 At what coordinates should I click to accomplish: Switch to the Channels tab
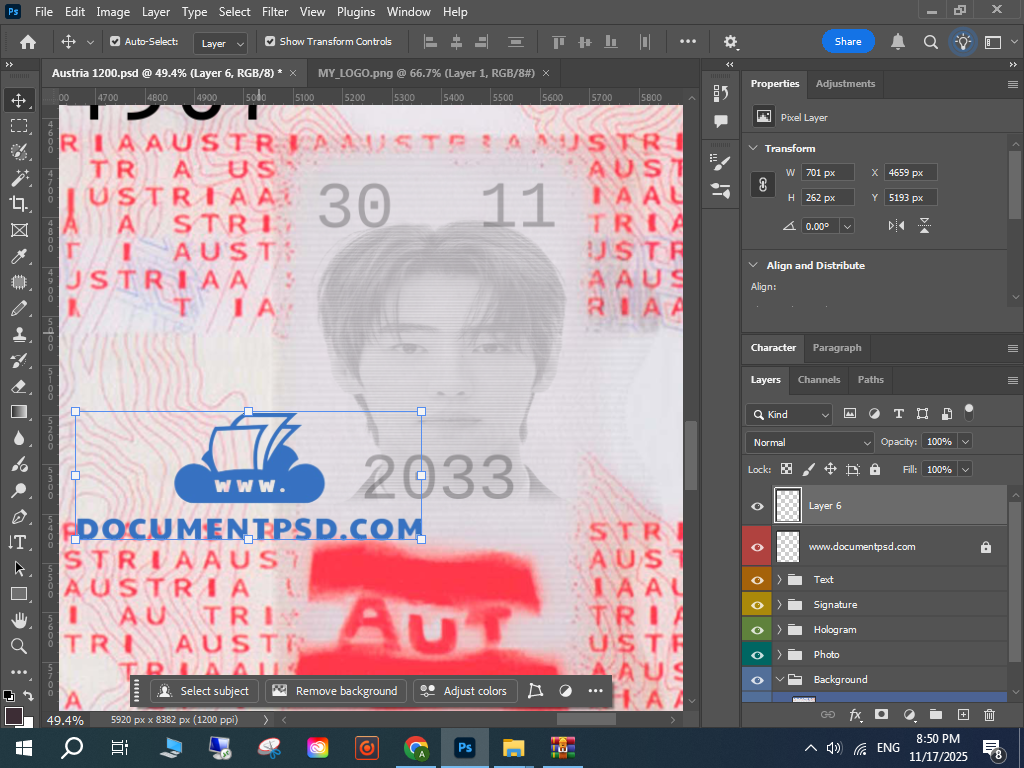click(x=818, y=380)
